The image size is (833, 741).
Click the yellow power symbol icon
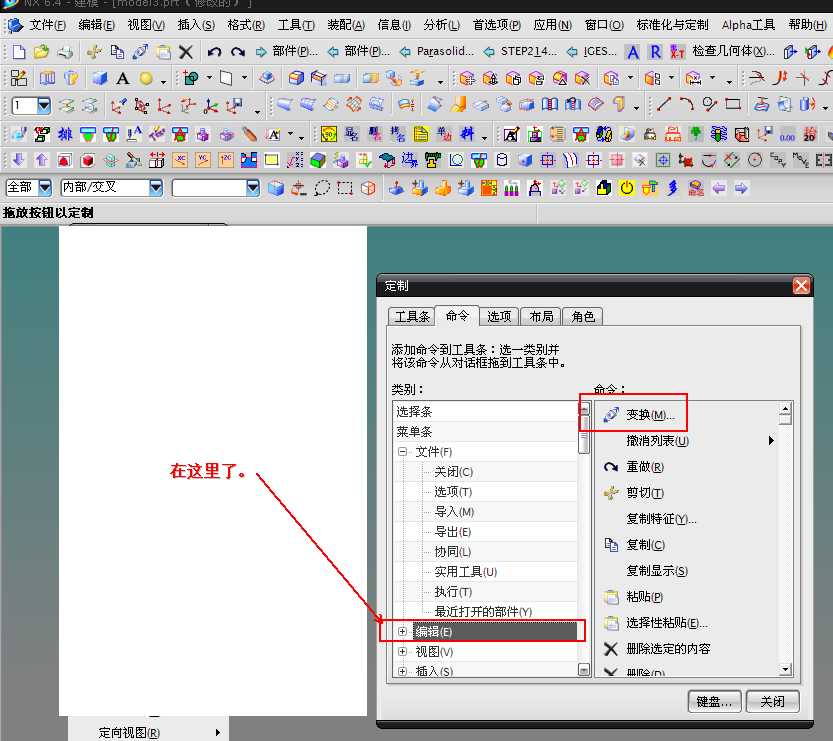(627, 188)
